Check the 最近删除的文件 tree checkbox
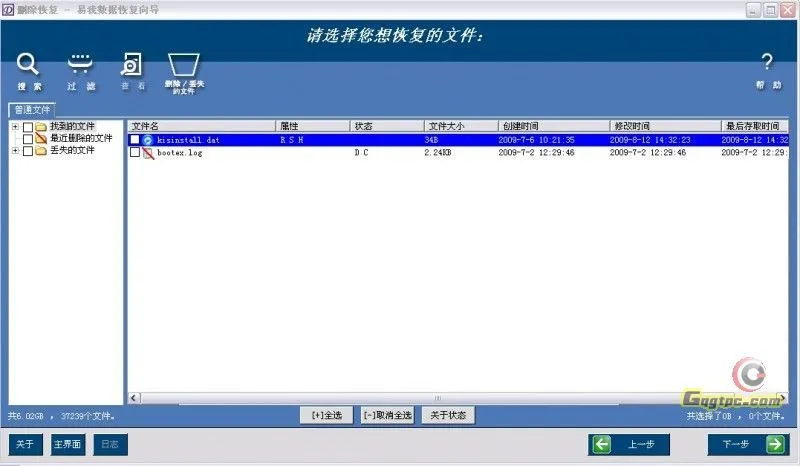 coord(28,139)
